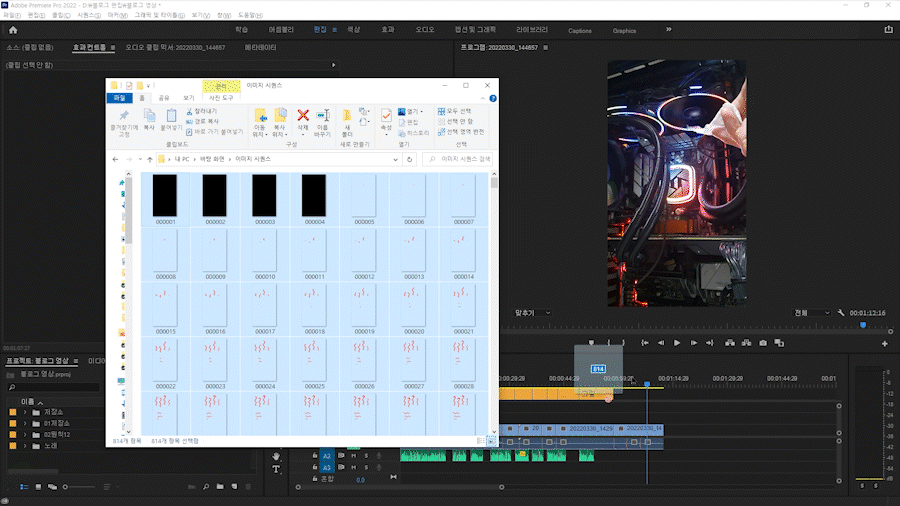Click the Export Frame camera icon

763,343
